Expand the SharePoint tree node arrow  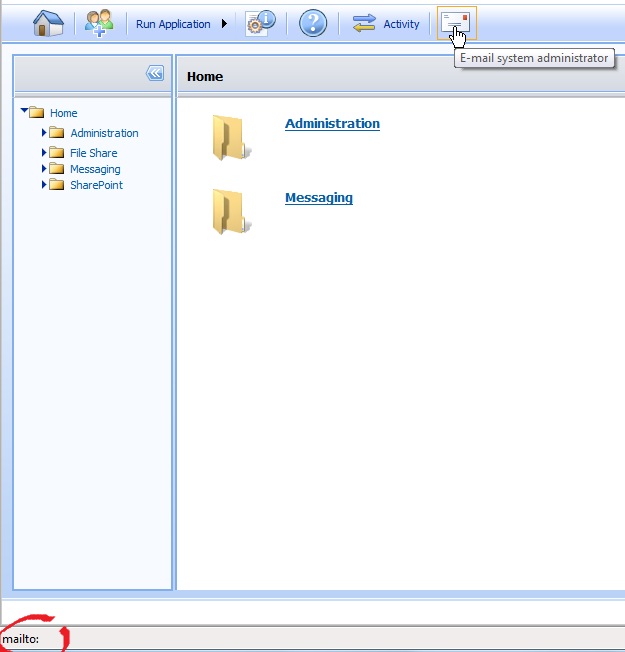(x=44, y=184)
